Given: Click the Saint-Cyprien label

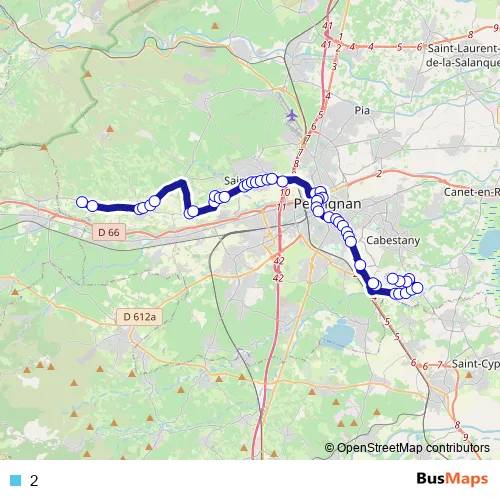Looking at the screenshot, I should point(476,364).
